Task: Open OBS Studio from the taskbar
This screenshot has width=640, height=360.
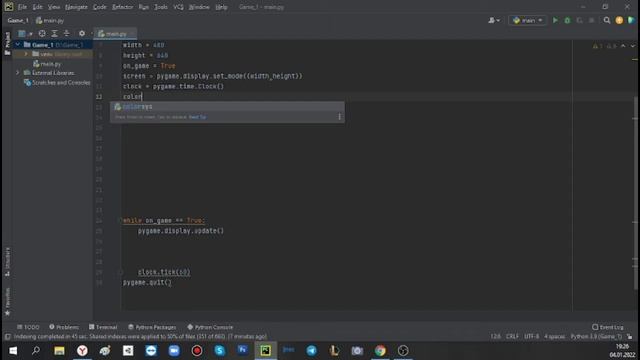Action: point(403,351)
